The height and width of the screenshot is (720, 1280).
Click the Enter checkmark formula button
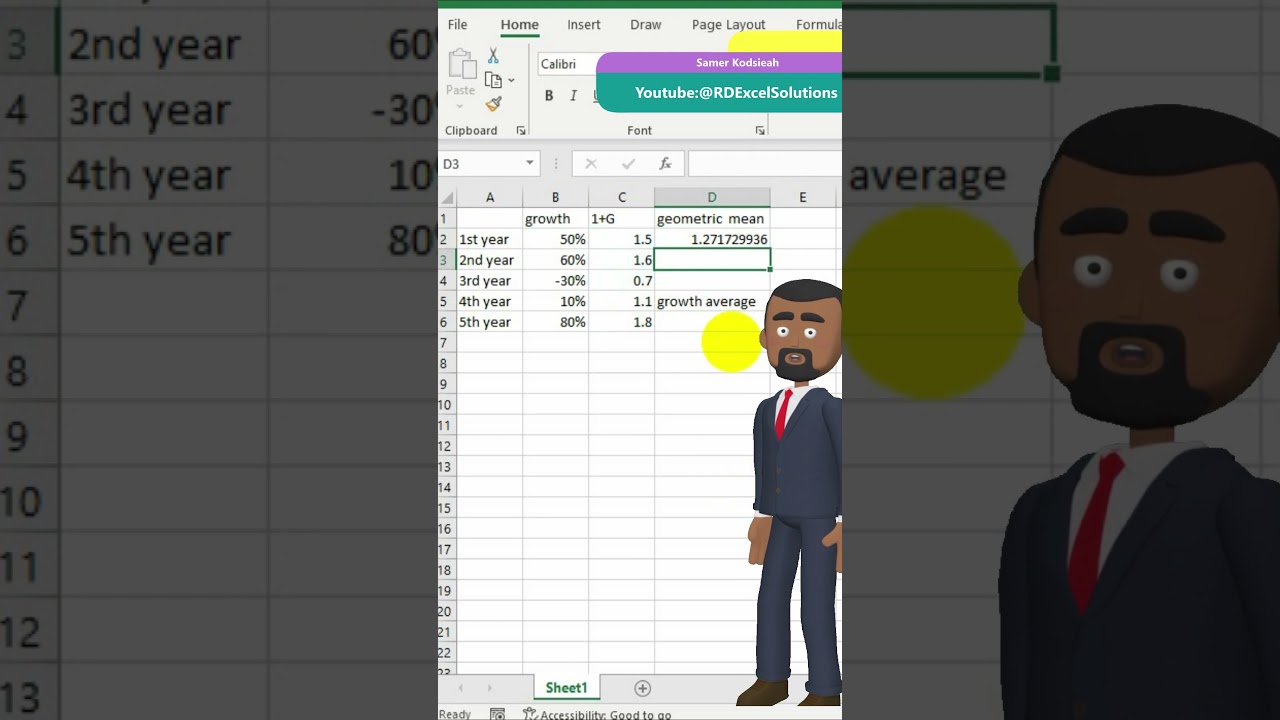[x=628, y=164]
